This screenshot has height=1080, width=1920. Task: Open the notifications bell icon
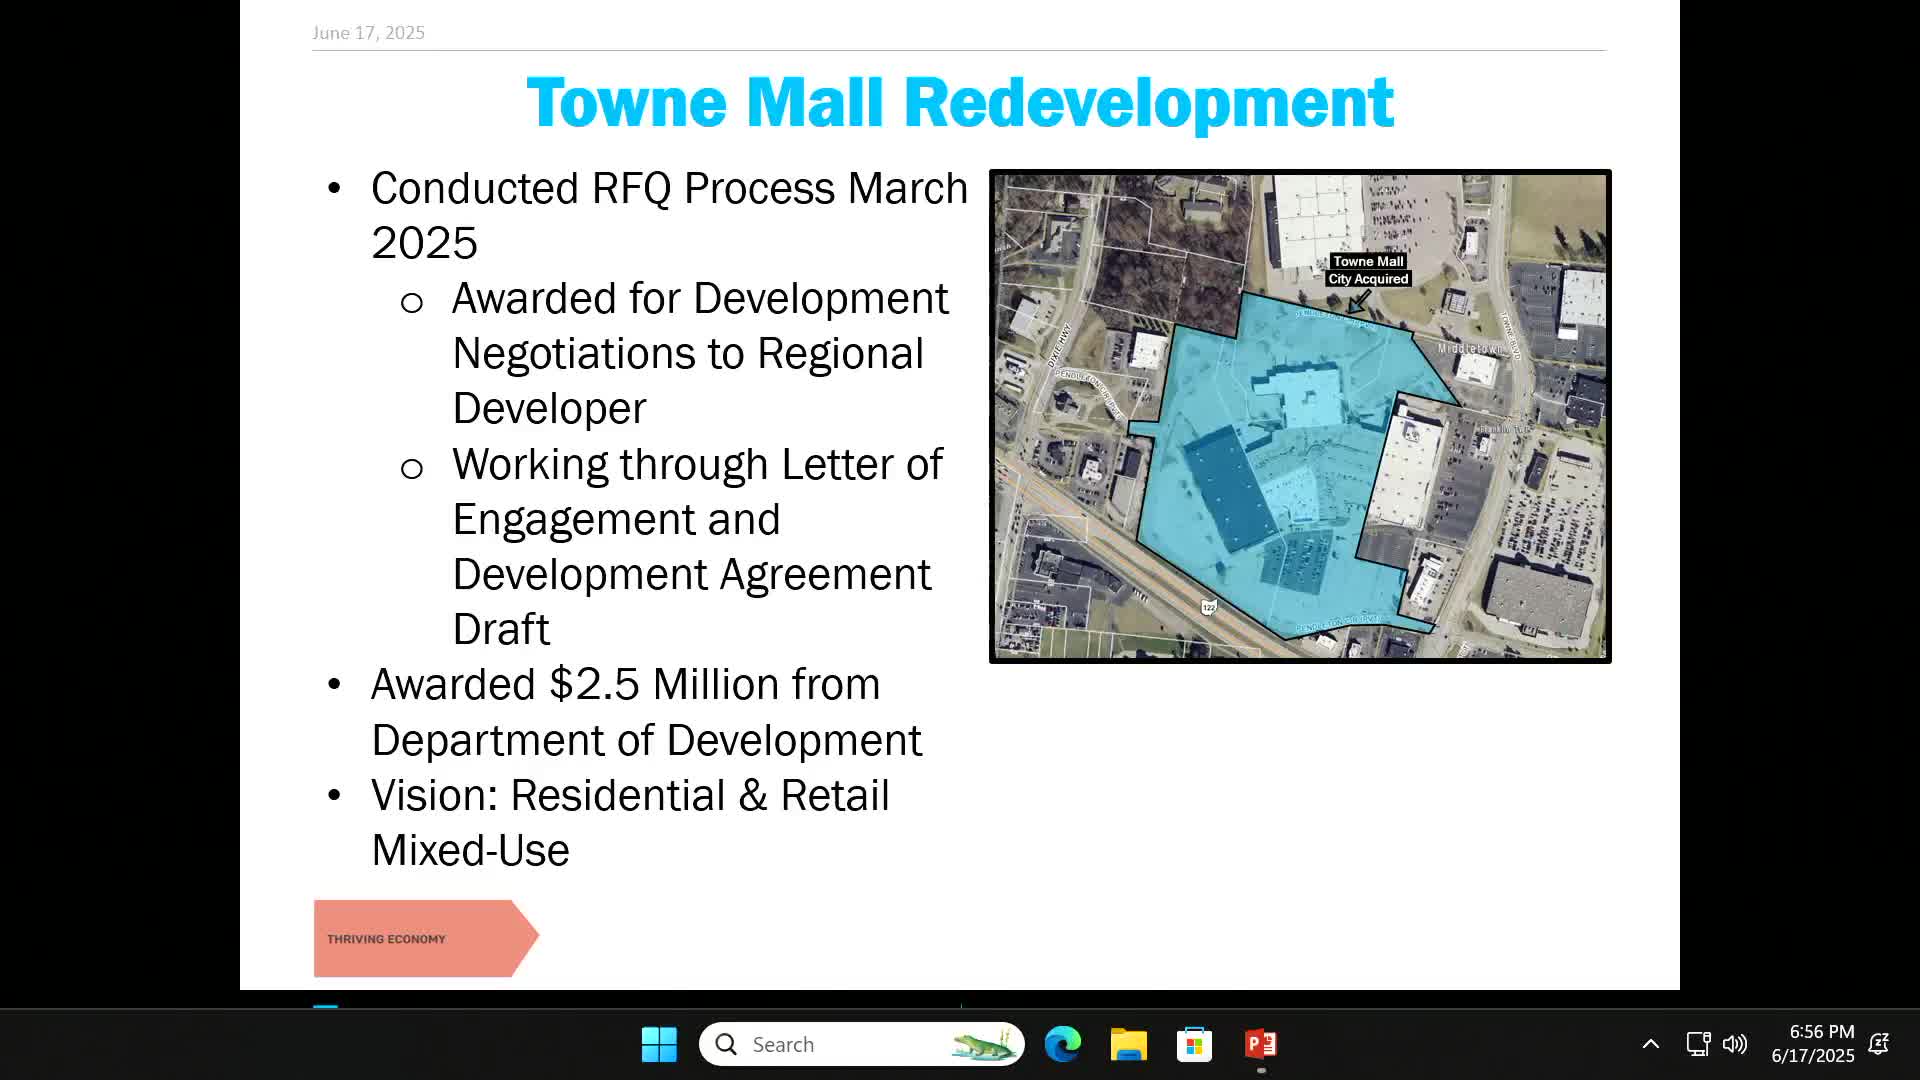coord(1878,1044)
